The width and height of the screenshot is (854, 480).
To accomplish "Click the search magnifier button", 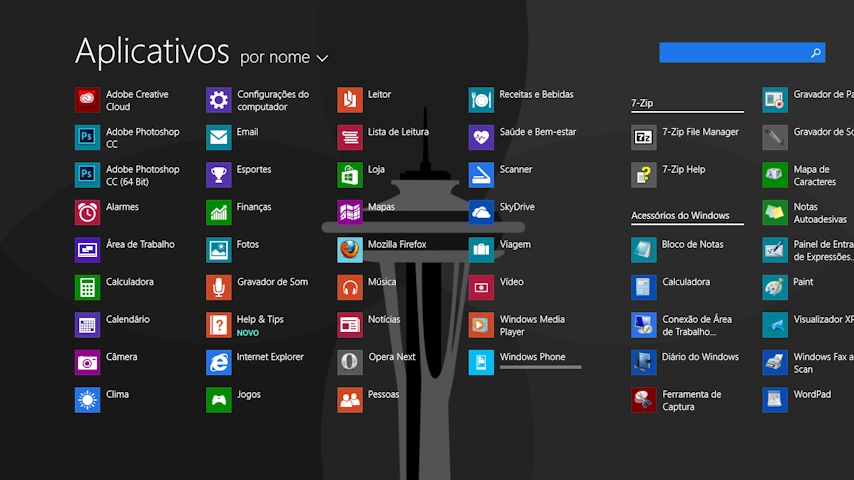I will [815, 52].
